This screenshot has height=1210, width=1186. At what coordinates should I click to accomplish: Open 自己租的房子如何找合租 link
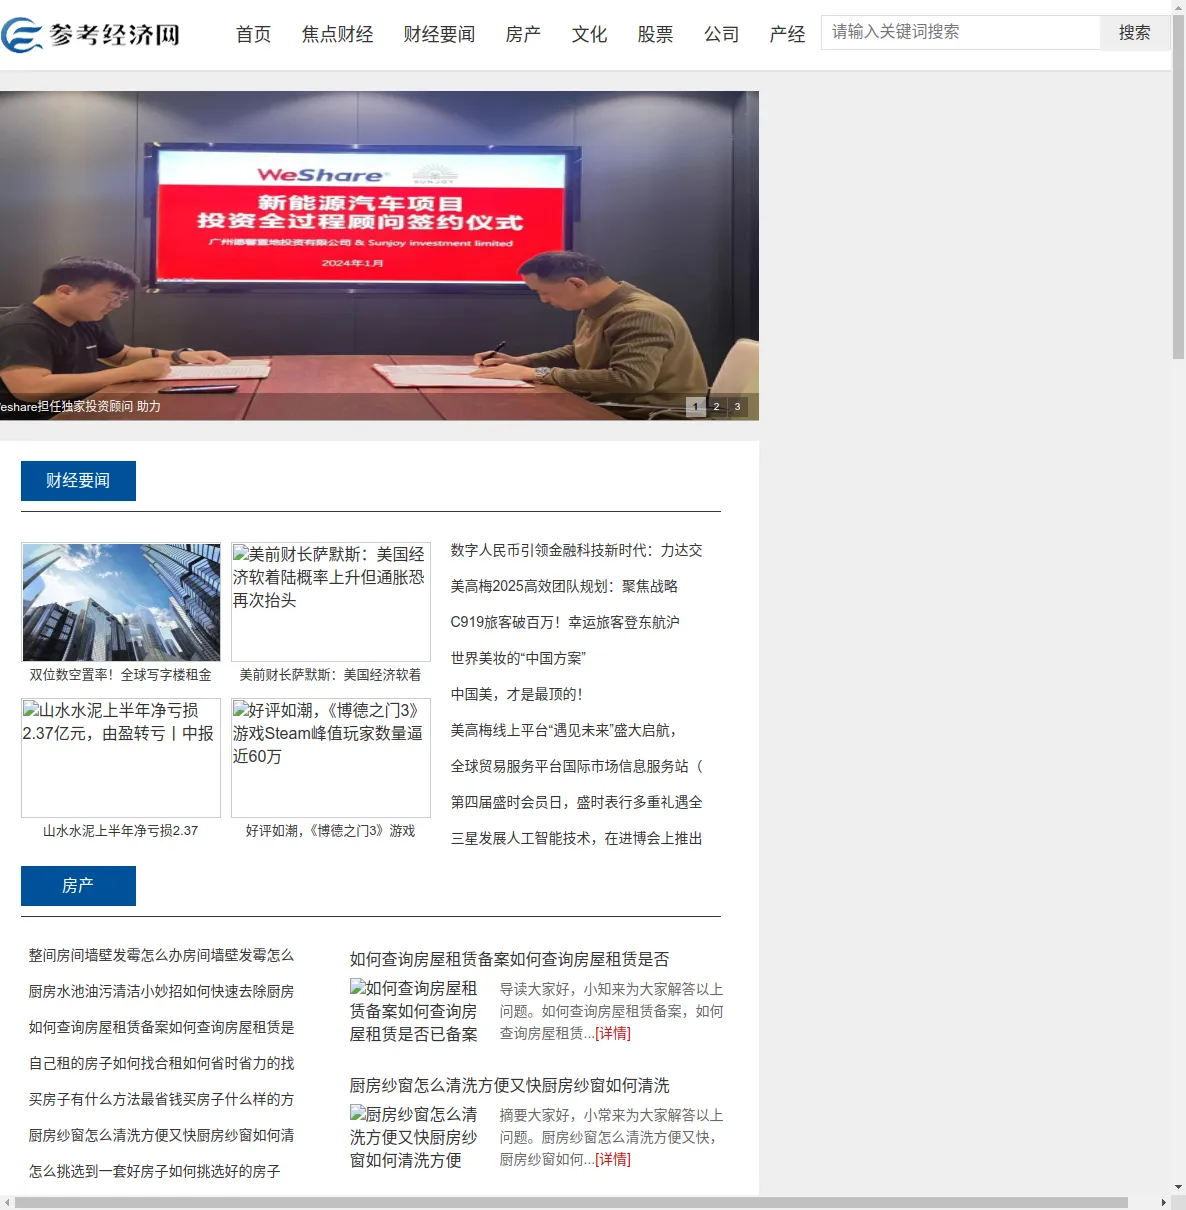click(162, 1063)
